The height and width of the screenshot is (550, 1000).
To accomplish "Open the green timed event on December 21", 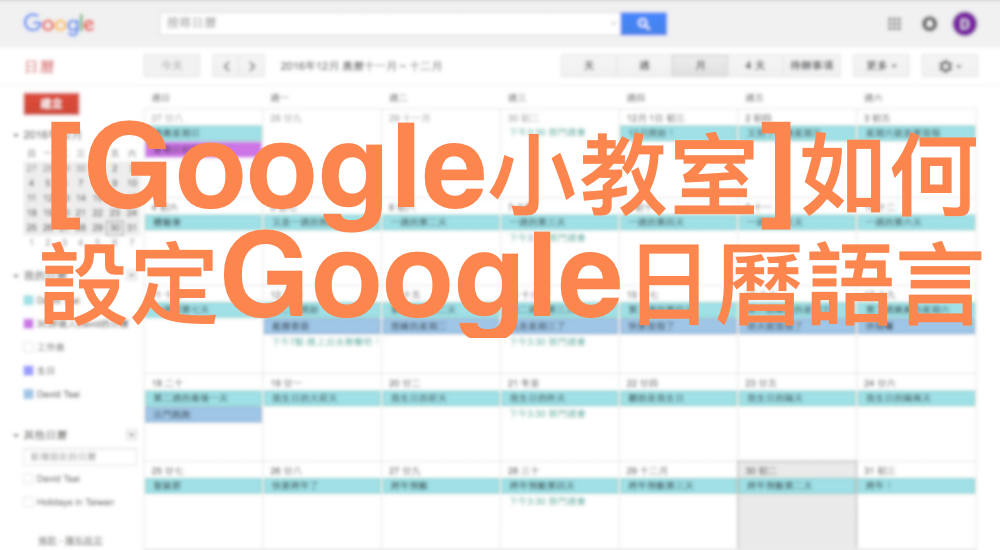I will click(547, 413).
